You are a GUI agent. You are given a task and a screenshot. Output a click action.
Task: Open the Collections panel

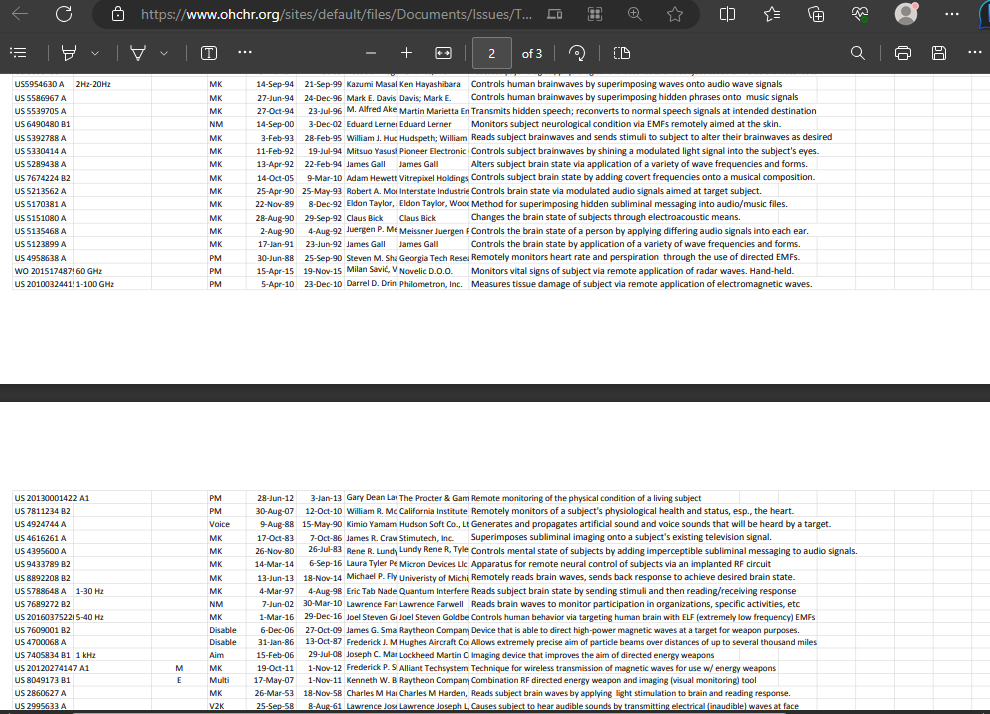click(816, 14)
